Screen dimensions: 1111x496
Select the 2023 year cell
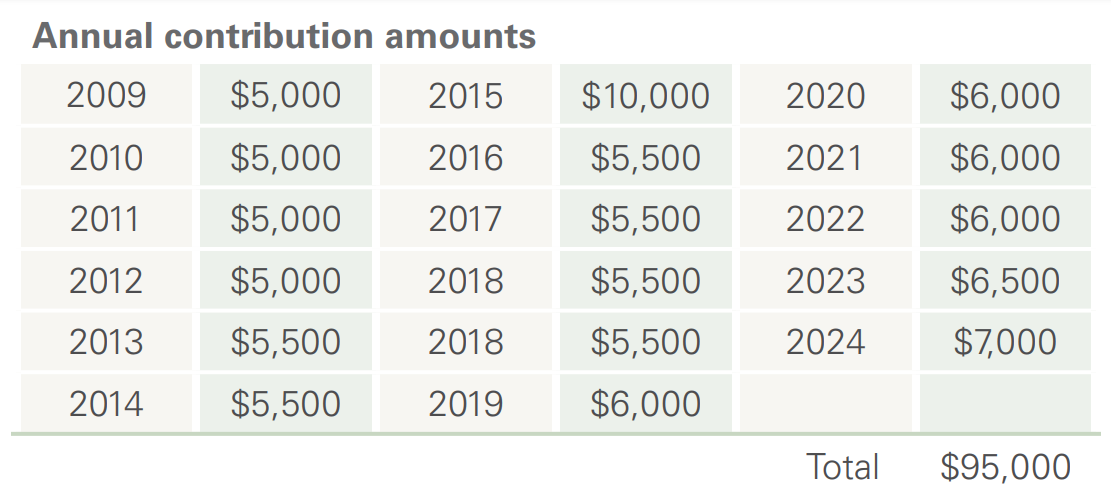pyautogui.click(x=825, y=281)
